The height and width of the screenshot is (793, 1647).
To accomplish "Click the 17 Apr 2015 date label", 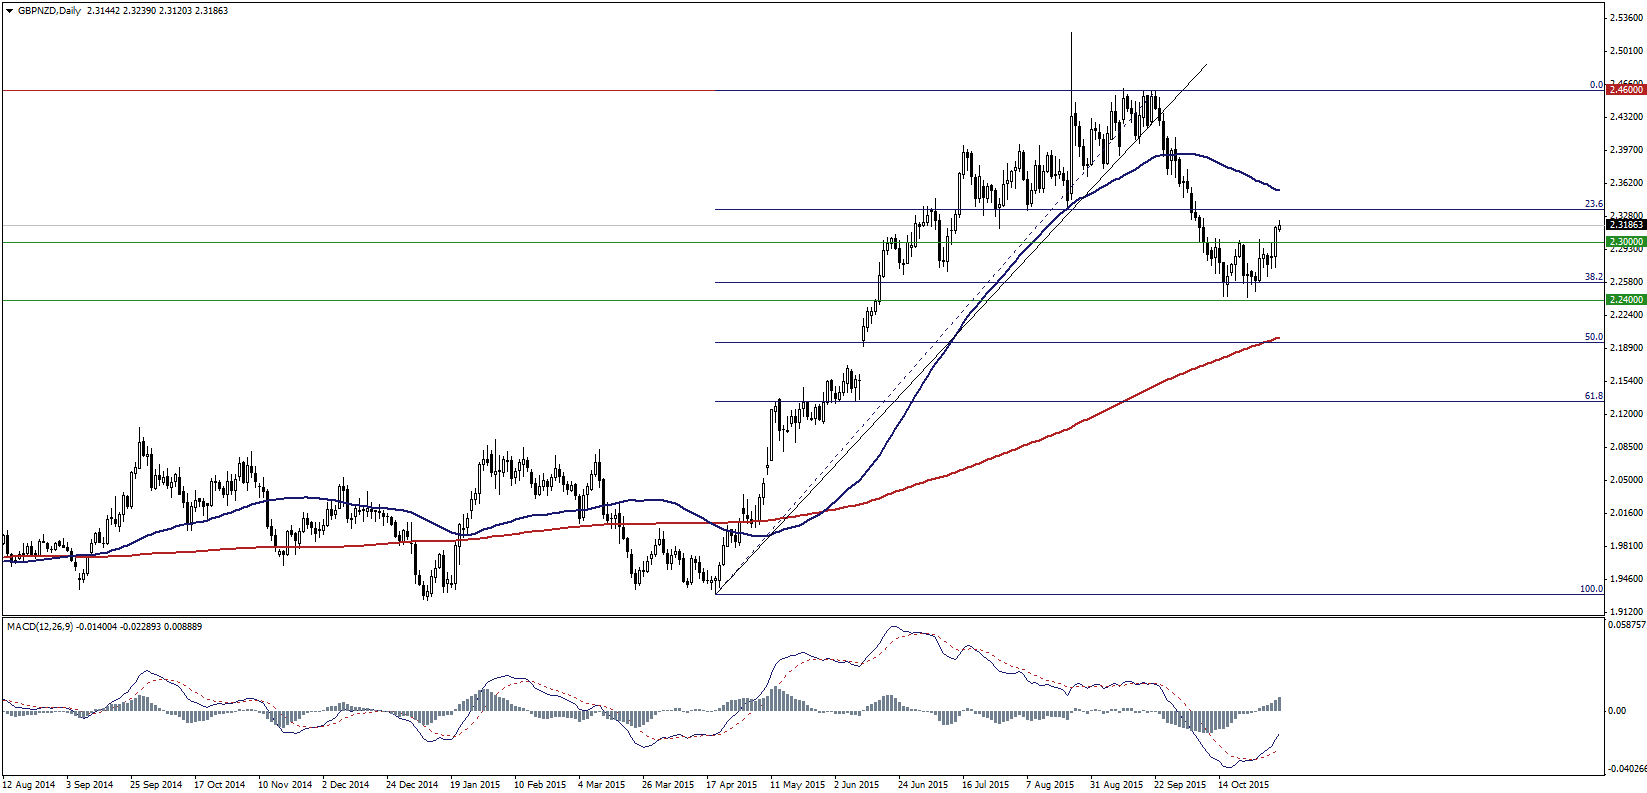I will [x=732, y=785].
